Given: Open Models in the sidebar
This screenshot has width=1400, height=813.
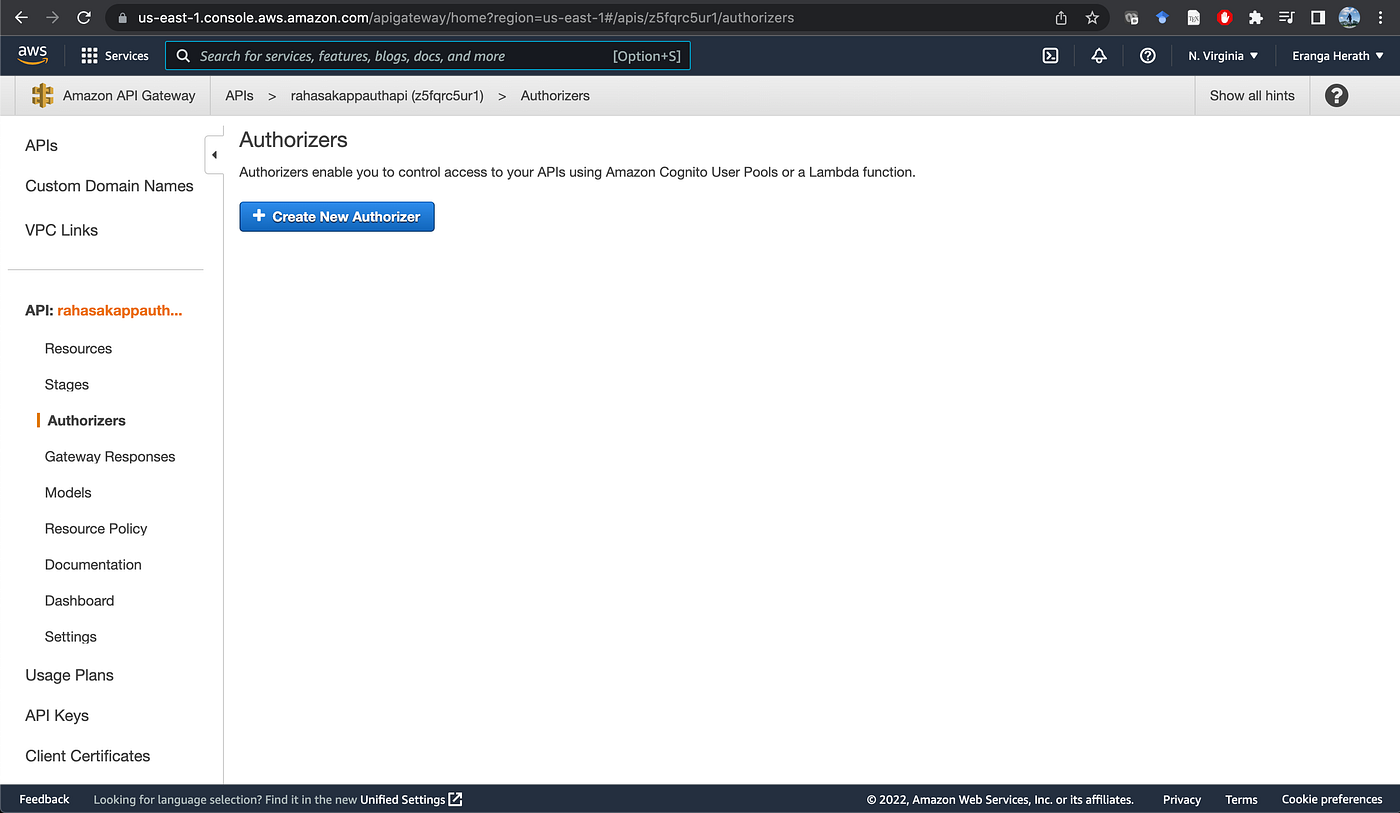Looking at the screenshot, I should pos(68,493).
